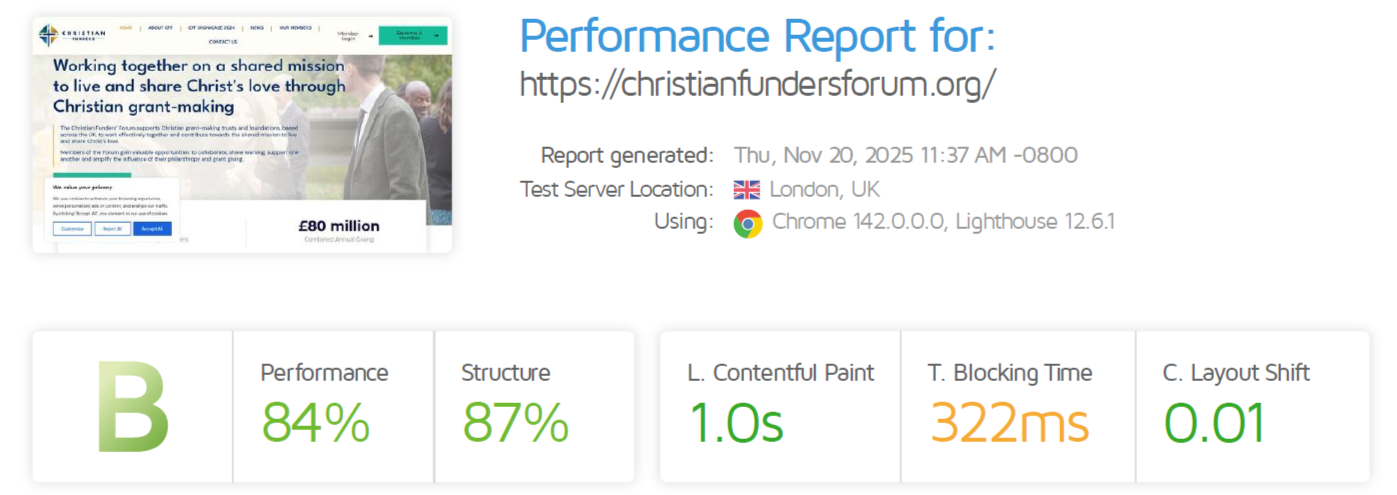Click the arrow beside Member Login
The width and height of the screenshot is (1397, 495).
[370, 35]
